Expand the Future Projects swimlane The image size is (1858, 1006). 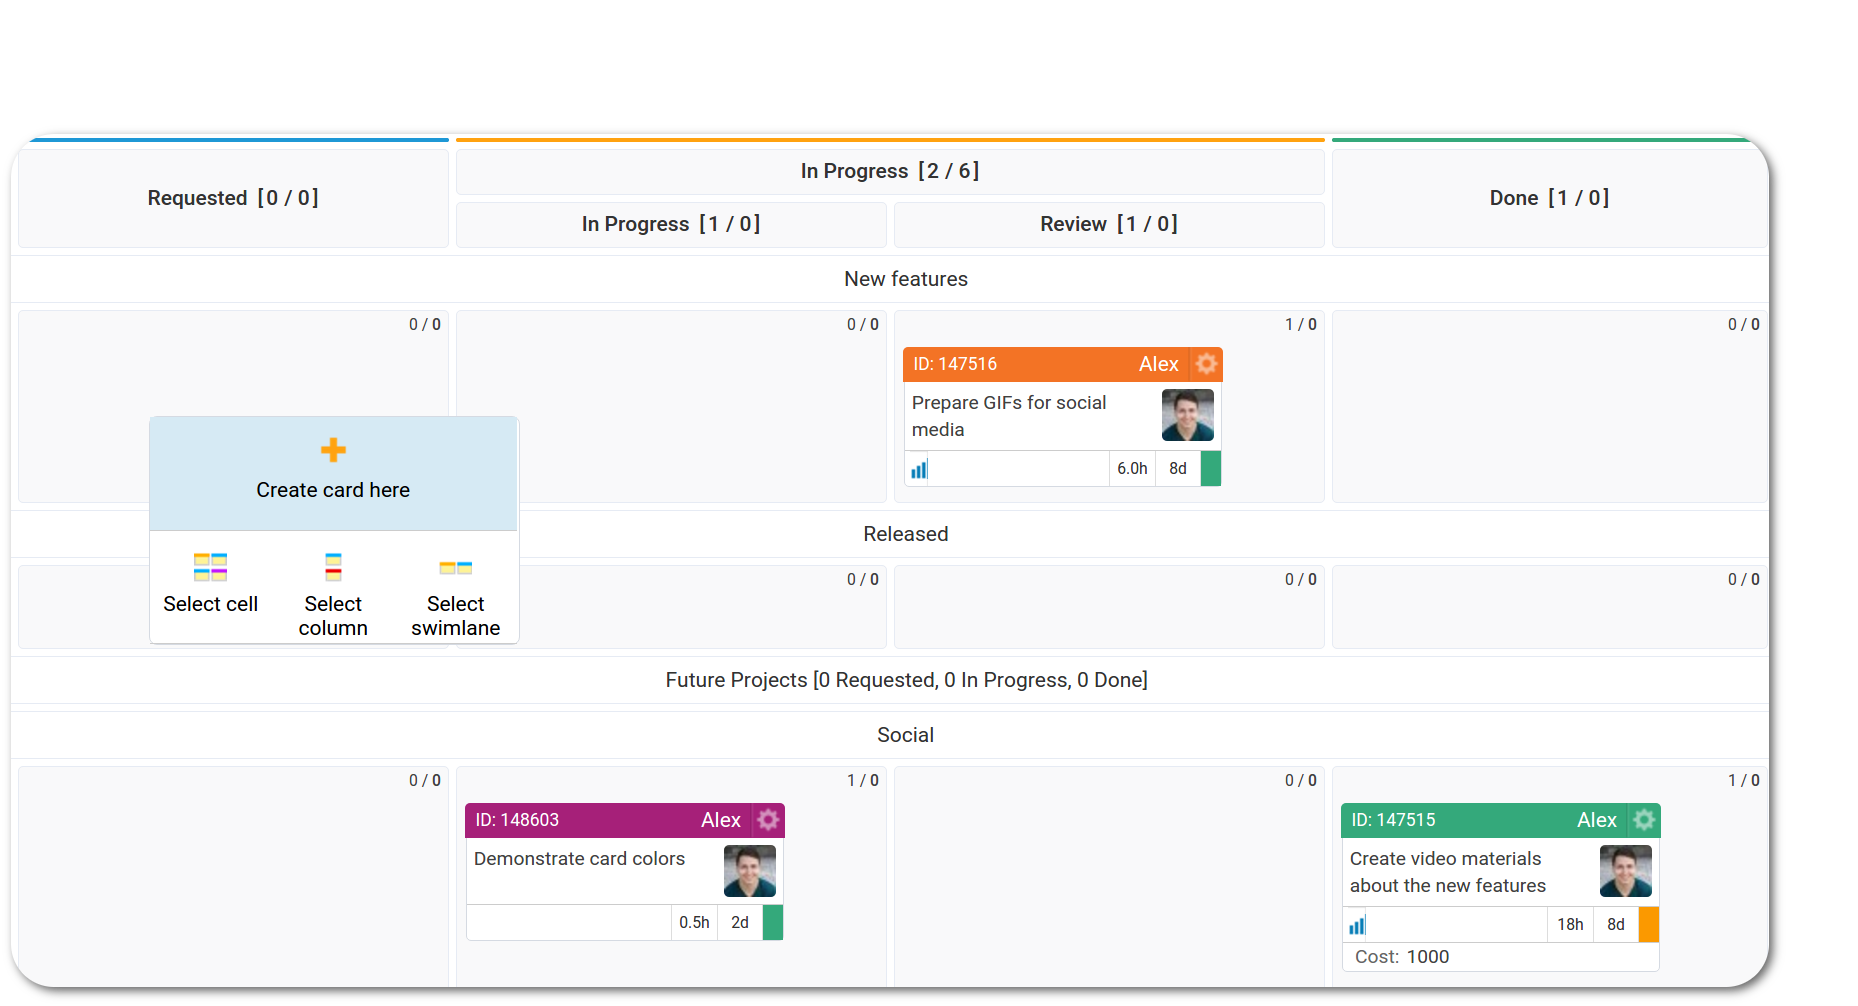[x=905, y=680]
